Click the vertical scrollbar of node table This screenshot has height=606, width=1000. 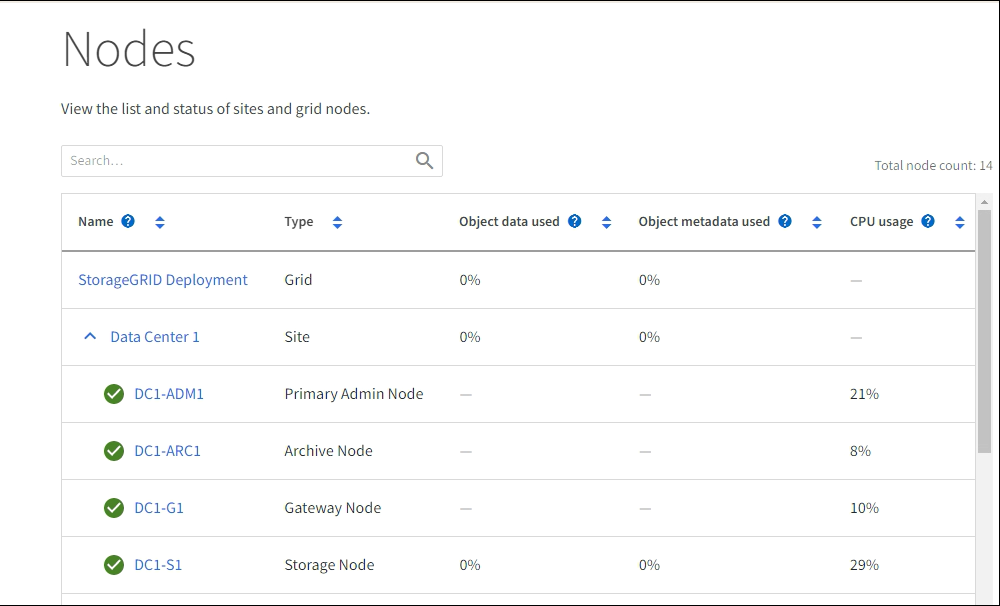click(984, 330)
